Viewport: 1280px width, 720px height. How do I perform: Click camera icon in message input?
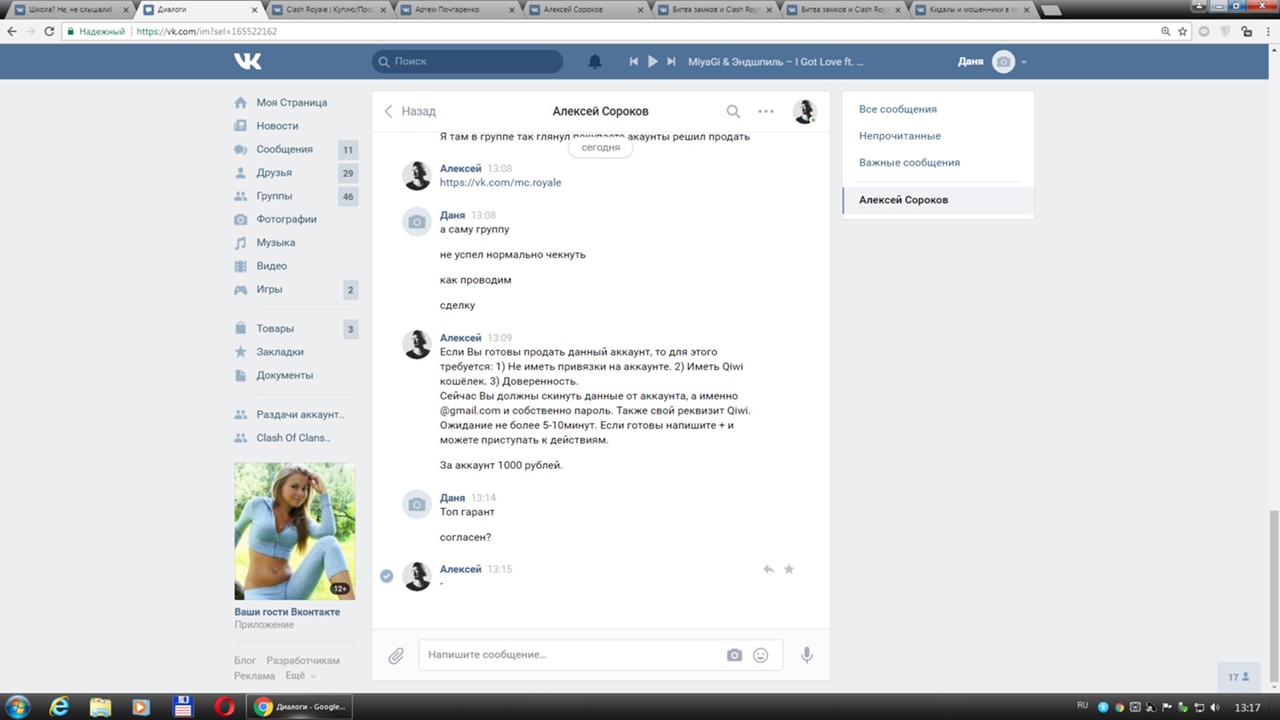tap(734, 655)
